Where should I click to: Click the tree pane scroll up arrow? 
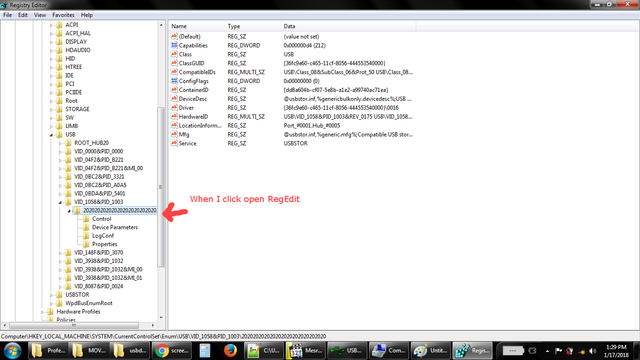click(x=161, y=25)
